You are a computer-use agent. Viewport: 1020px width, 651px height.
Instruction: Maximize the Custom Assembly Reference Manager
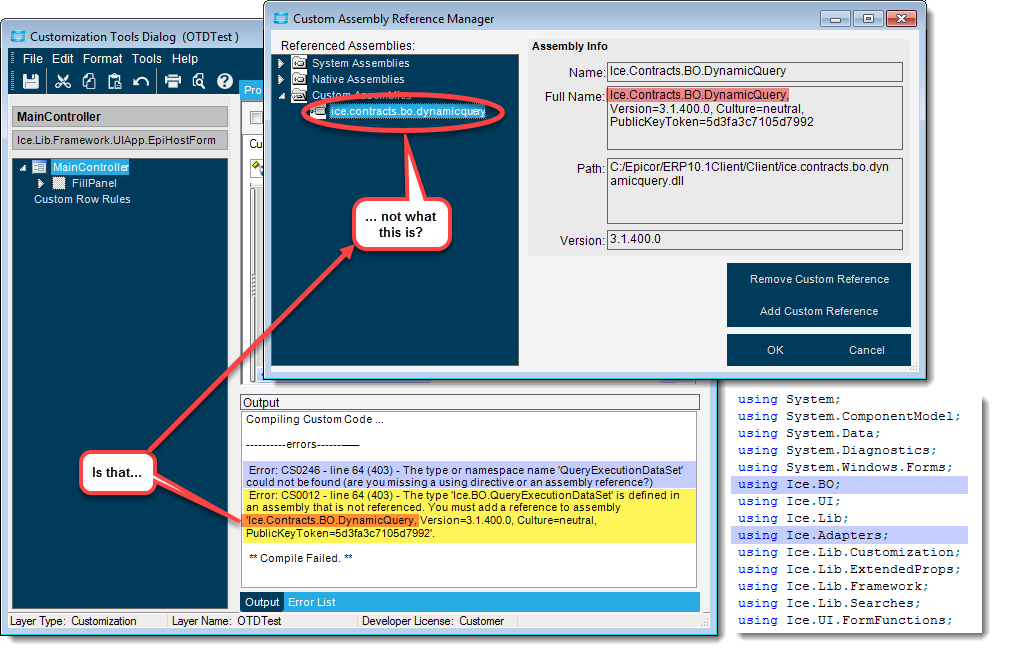point(868,19)
